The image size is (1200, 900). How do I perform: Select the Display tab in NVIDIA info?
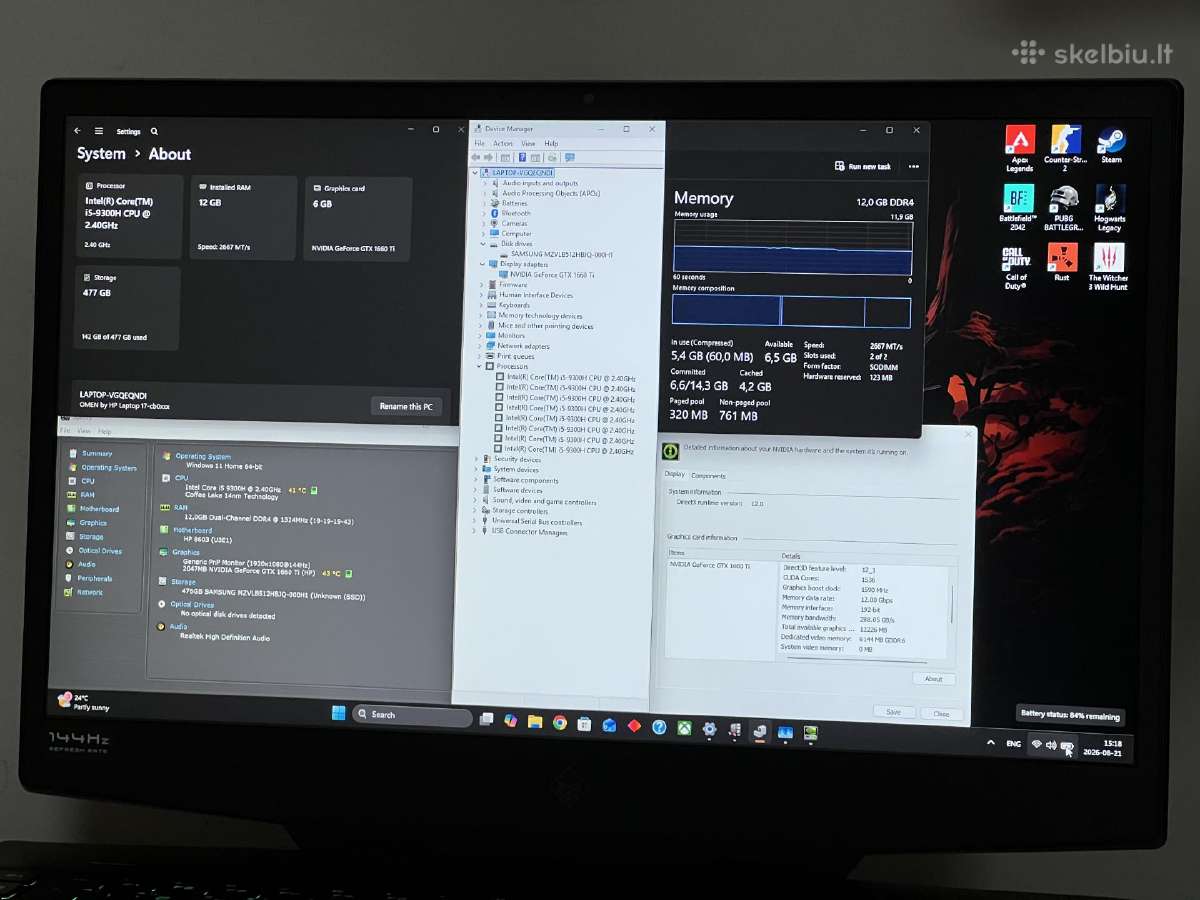pos(675,474)
